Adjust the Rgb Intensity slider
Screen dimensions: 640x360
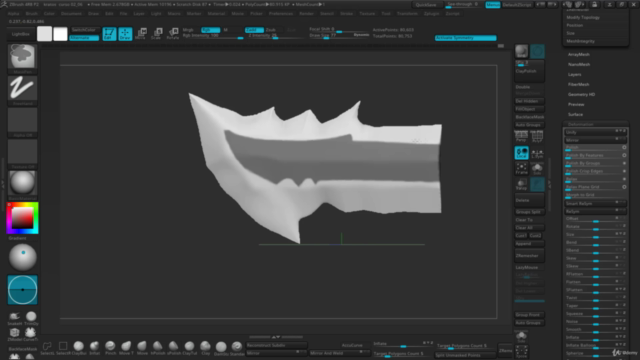point(212,36)
